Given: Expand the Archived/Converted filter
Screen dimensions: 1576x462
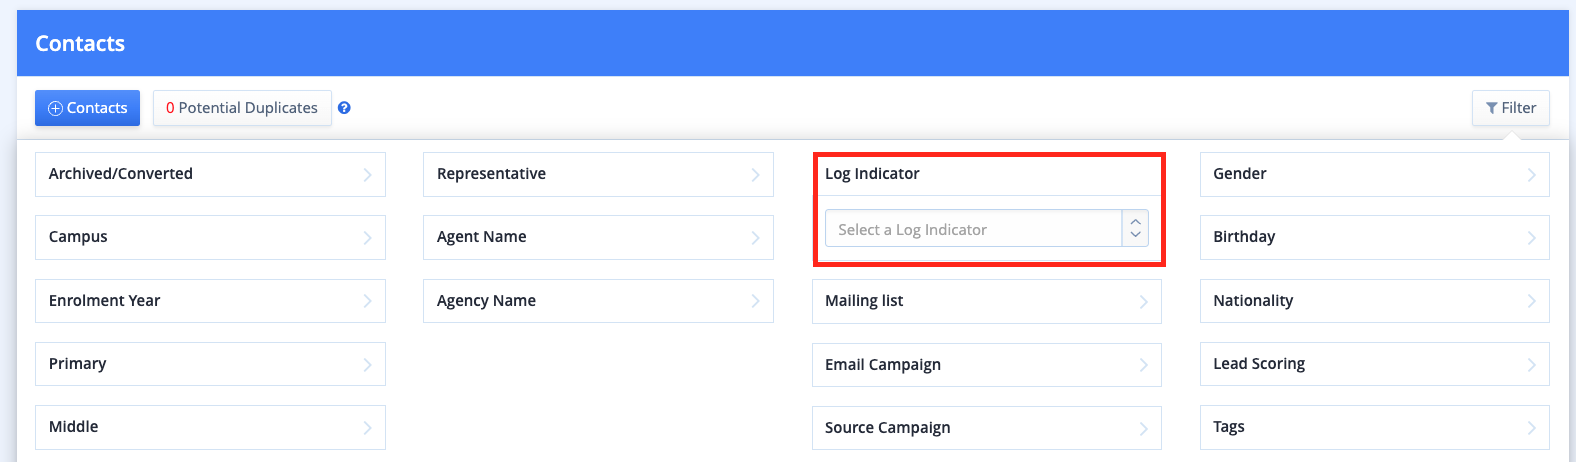Looking at the screenshot, I should coord(210,174).
